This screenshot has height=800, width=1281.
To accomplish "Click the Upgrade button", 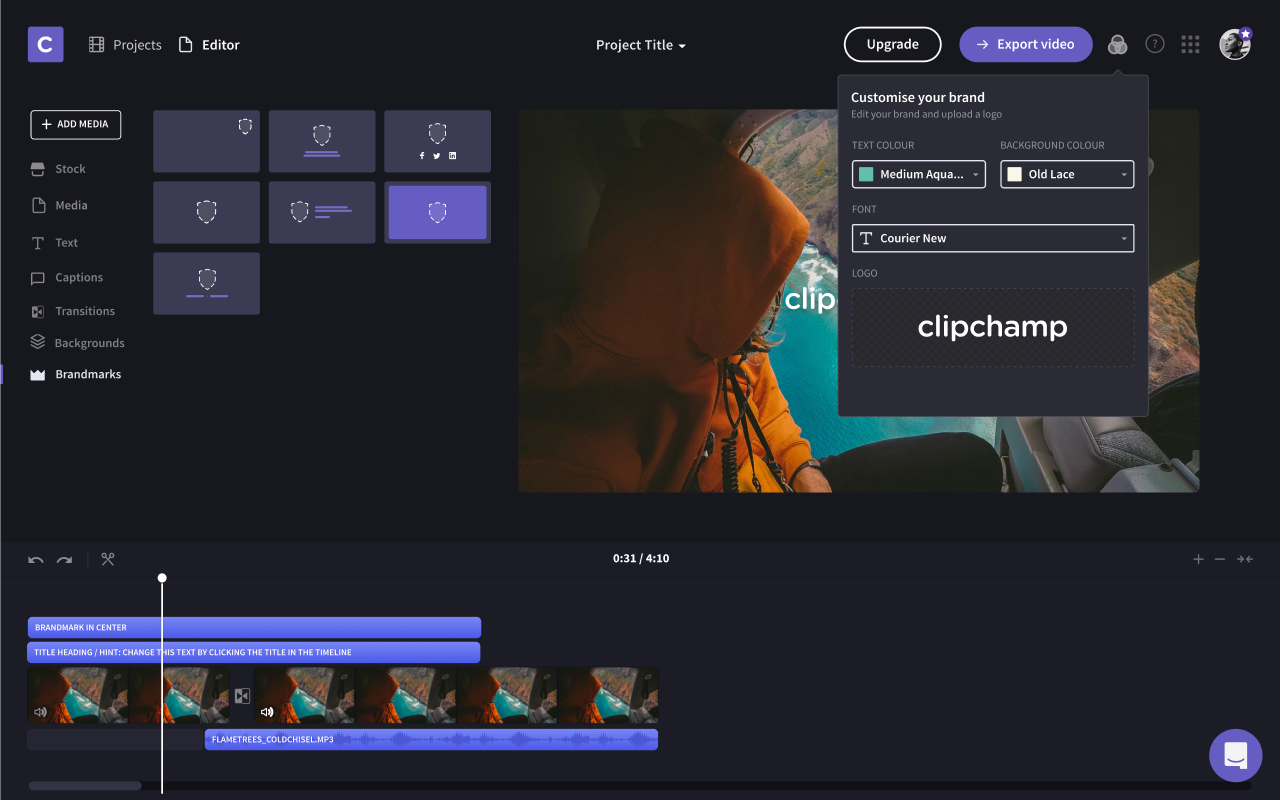I will pos(893,44).
